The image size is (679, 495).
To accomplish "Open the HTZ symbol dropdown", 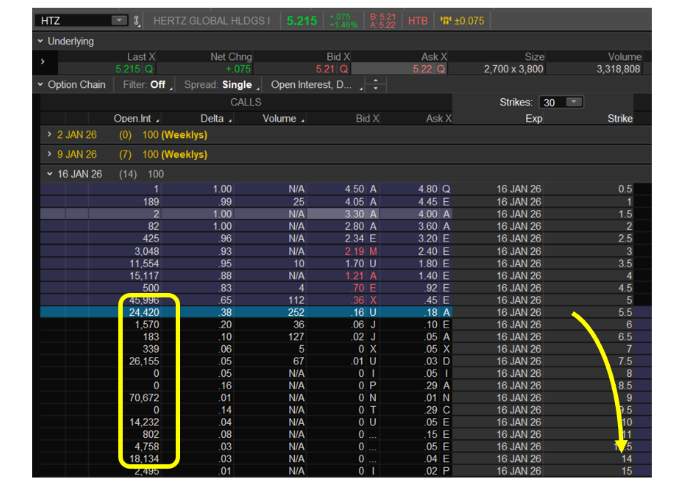I will click(119, 20).
